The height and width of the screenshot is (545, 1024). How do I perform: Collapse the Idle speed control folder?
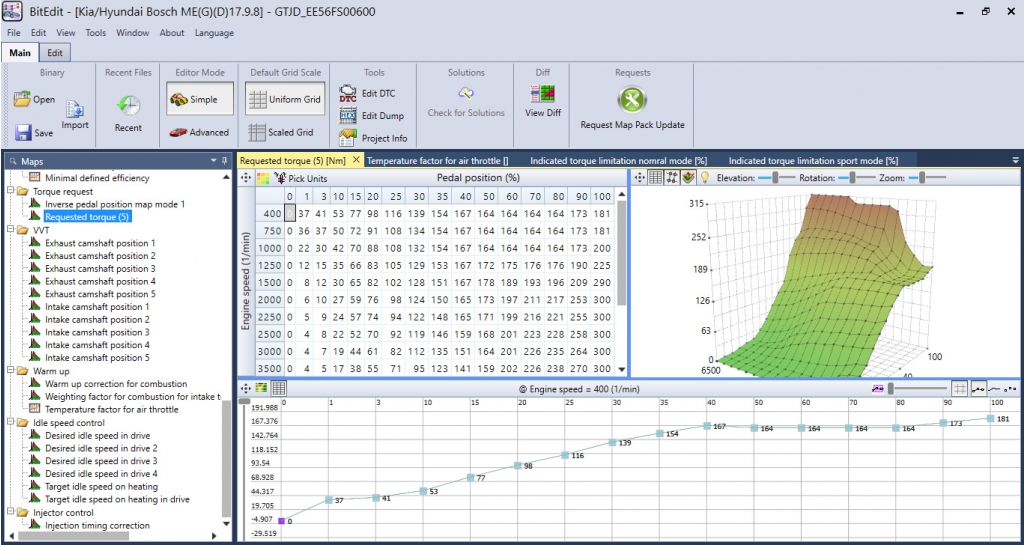click(x=10, y=422)
